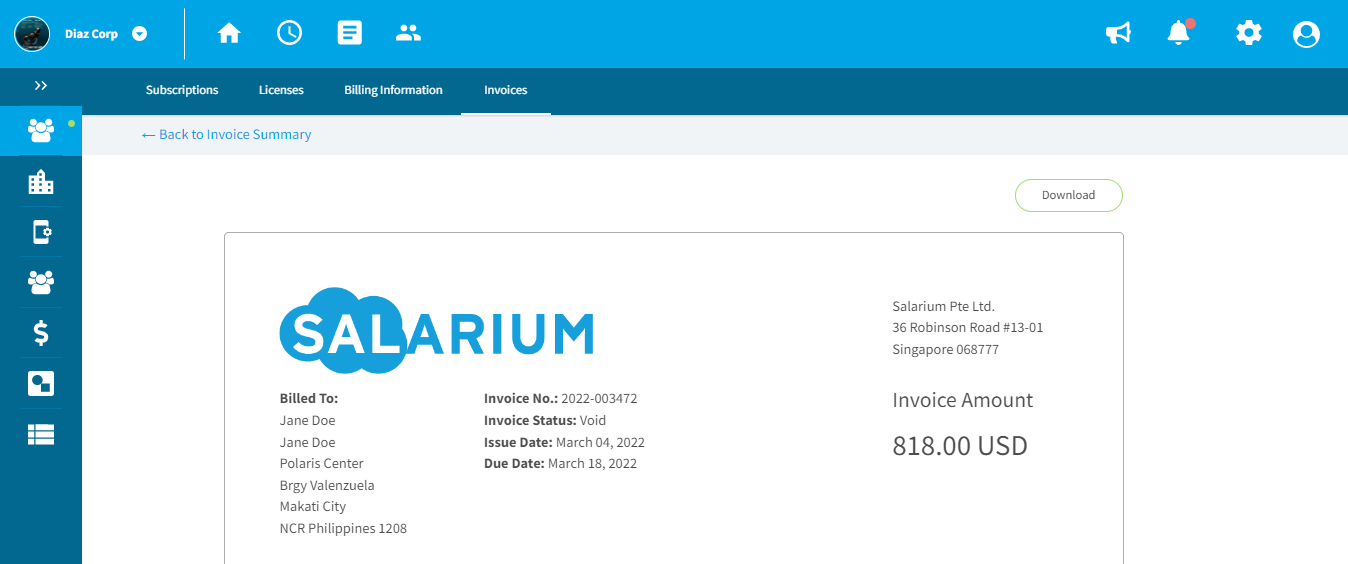Click the NCR Philippines 1208 line
The width and height of the screenshot is (1348, 564).
343,528
